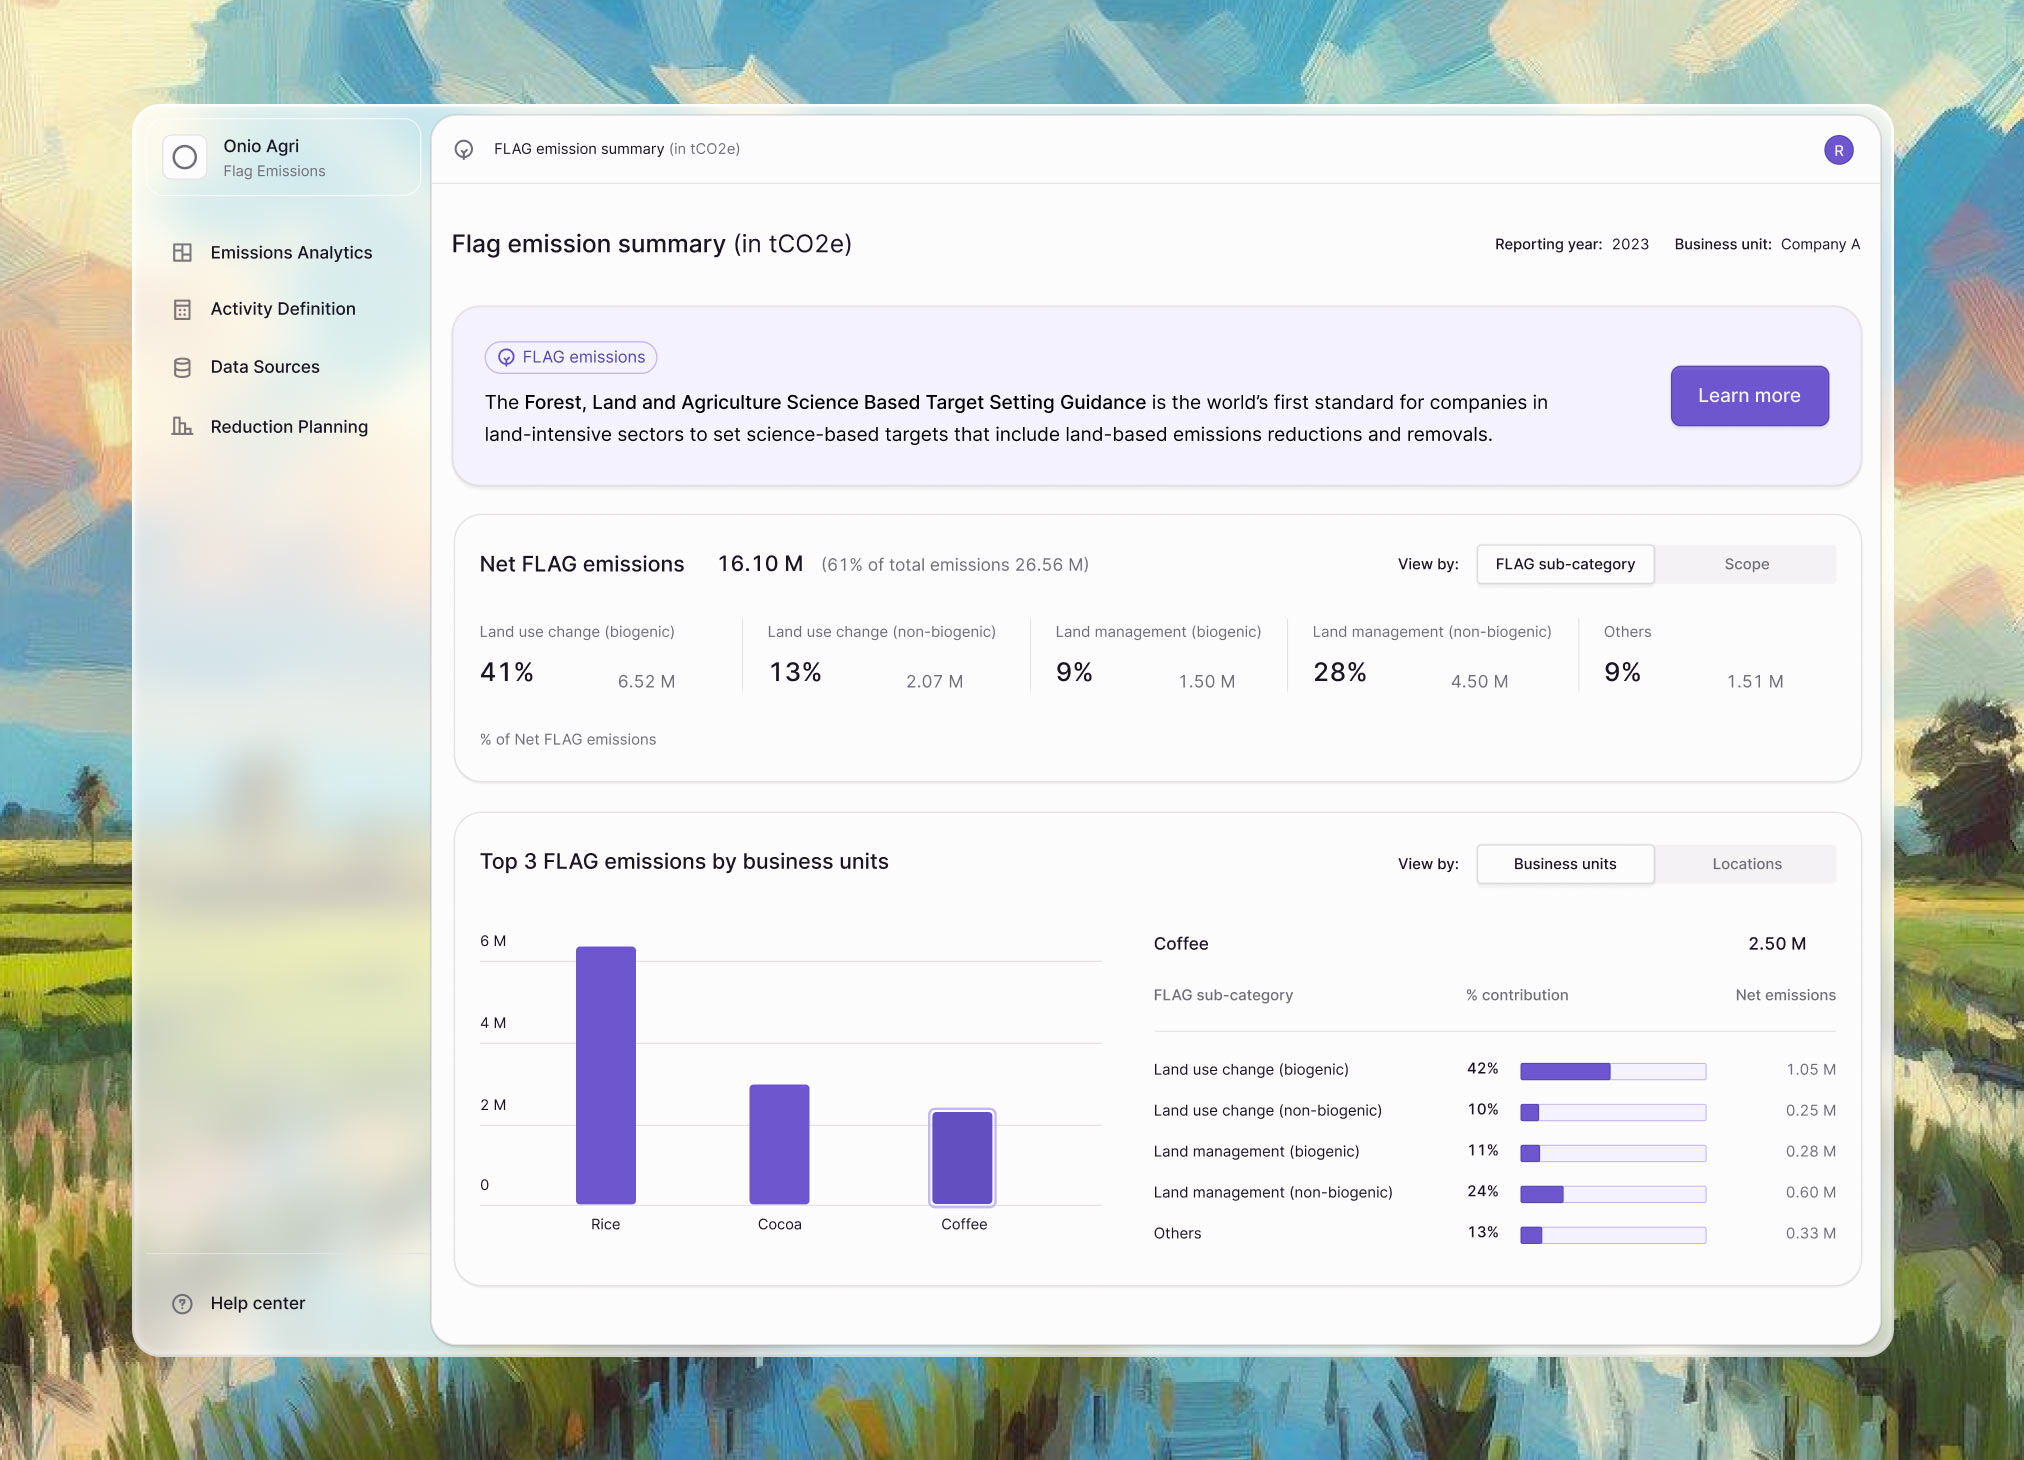Screen dimensions: 2024x1460
Task: Click the 24% Land management non-biogenic bar
Action: [1613, 1194]
